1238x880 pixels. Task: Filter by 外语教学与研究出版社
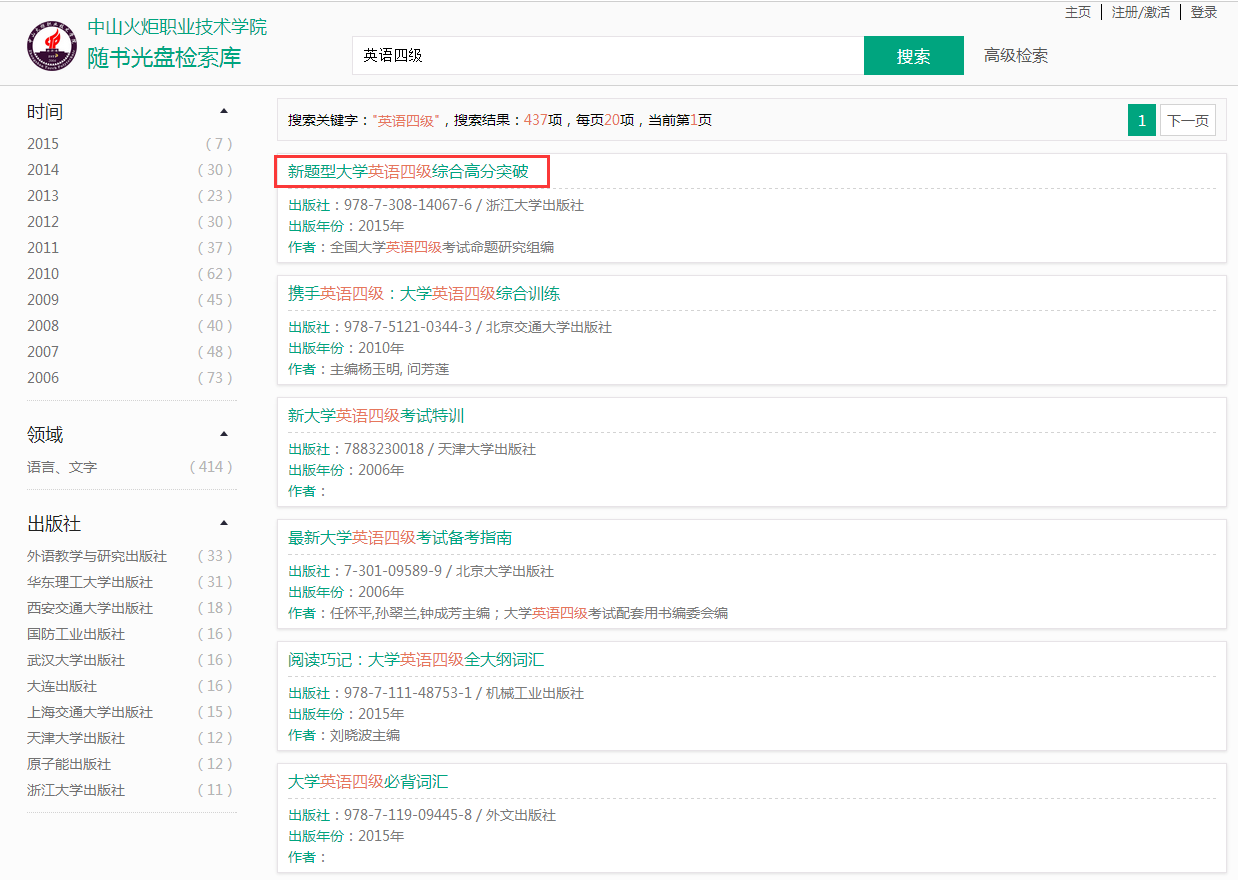pyautogui.click(x=97, y=556)
